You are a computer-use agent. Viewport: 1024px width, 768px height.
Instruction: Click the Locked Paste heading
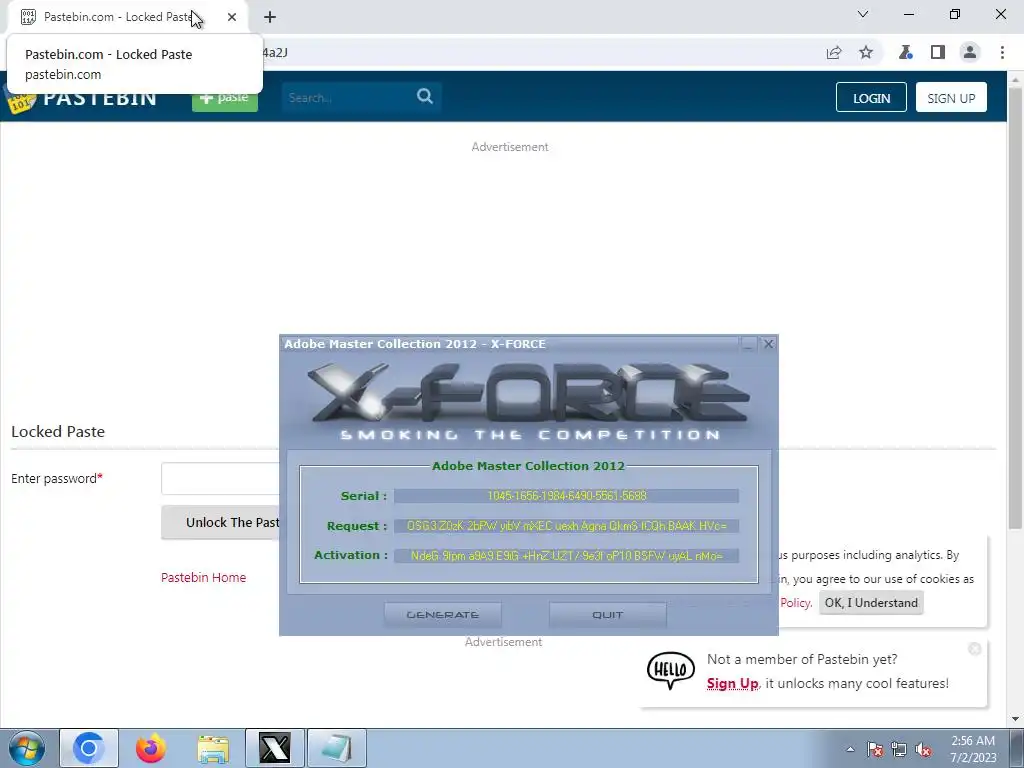click(58, 432)
